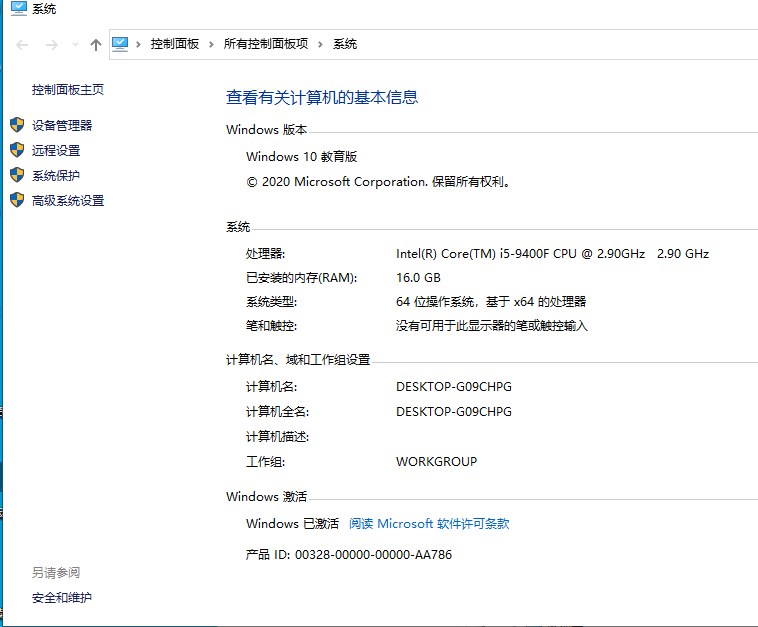758x627 pixels.
Task: Click the Forward navigation arrow
Action: [x=52, y=44]
